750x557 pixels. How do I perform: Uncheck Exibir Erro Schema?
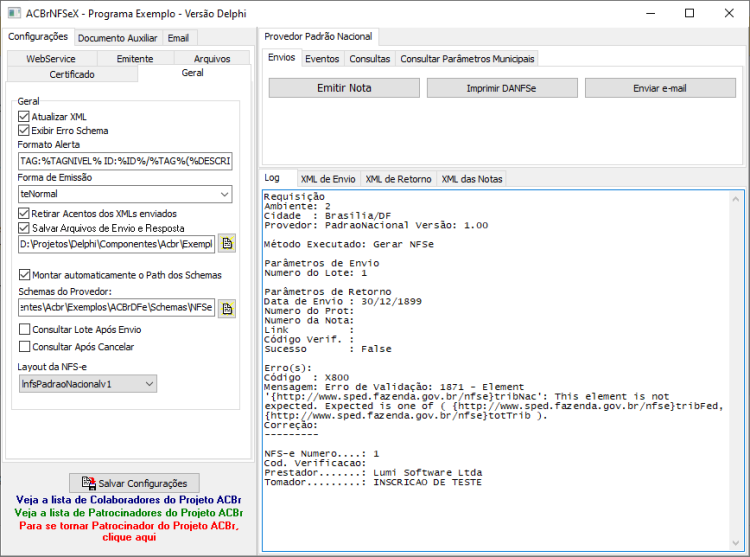click(24, 130)
